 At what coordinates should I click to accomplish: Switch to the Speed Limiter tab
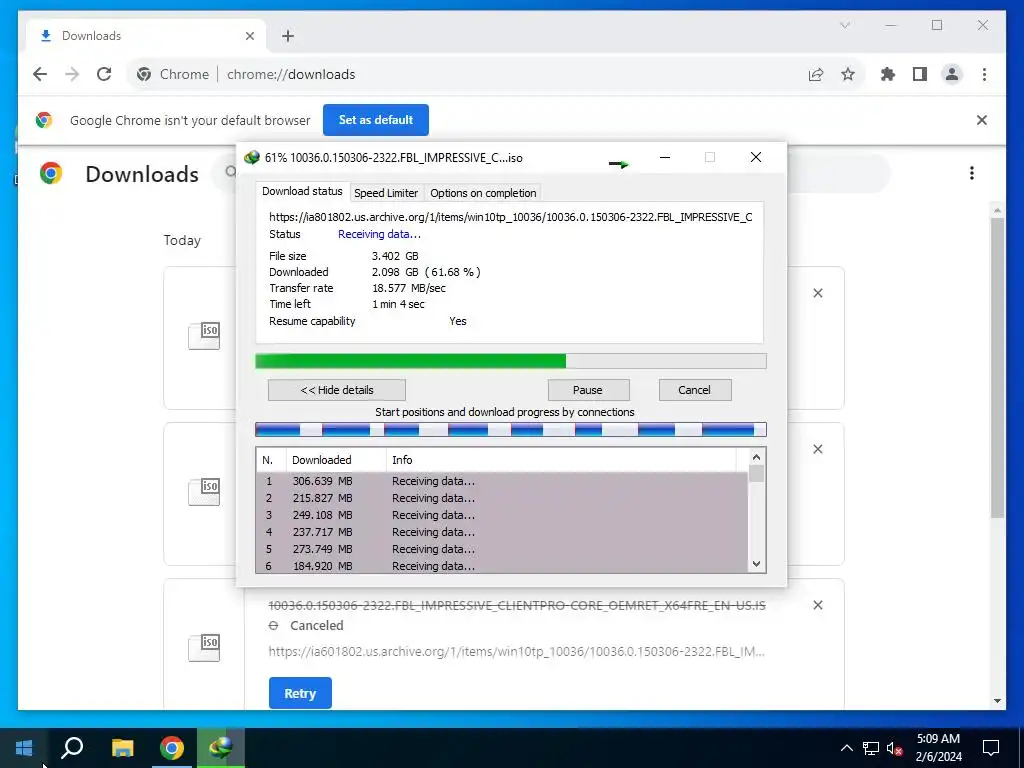(x=386, y=193)
